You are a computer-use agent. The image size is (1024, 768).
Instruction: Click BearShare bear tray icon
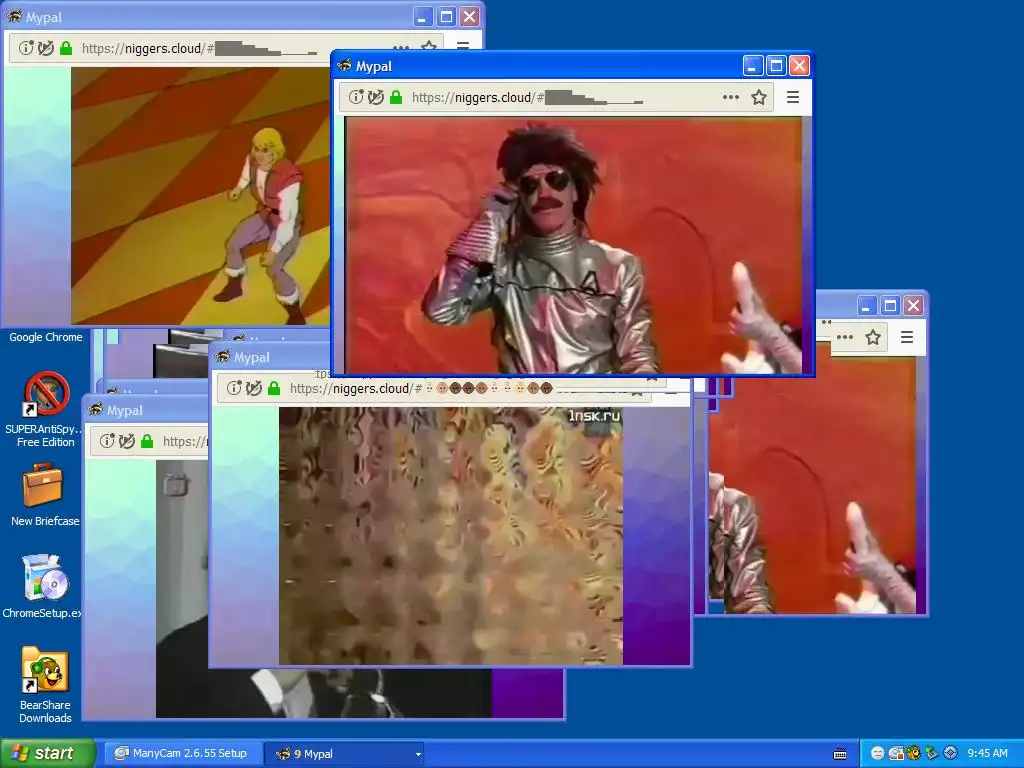pos(914,753)
